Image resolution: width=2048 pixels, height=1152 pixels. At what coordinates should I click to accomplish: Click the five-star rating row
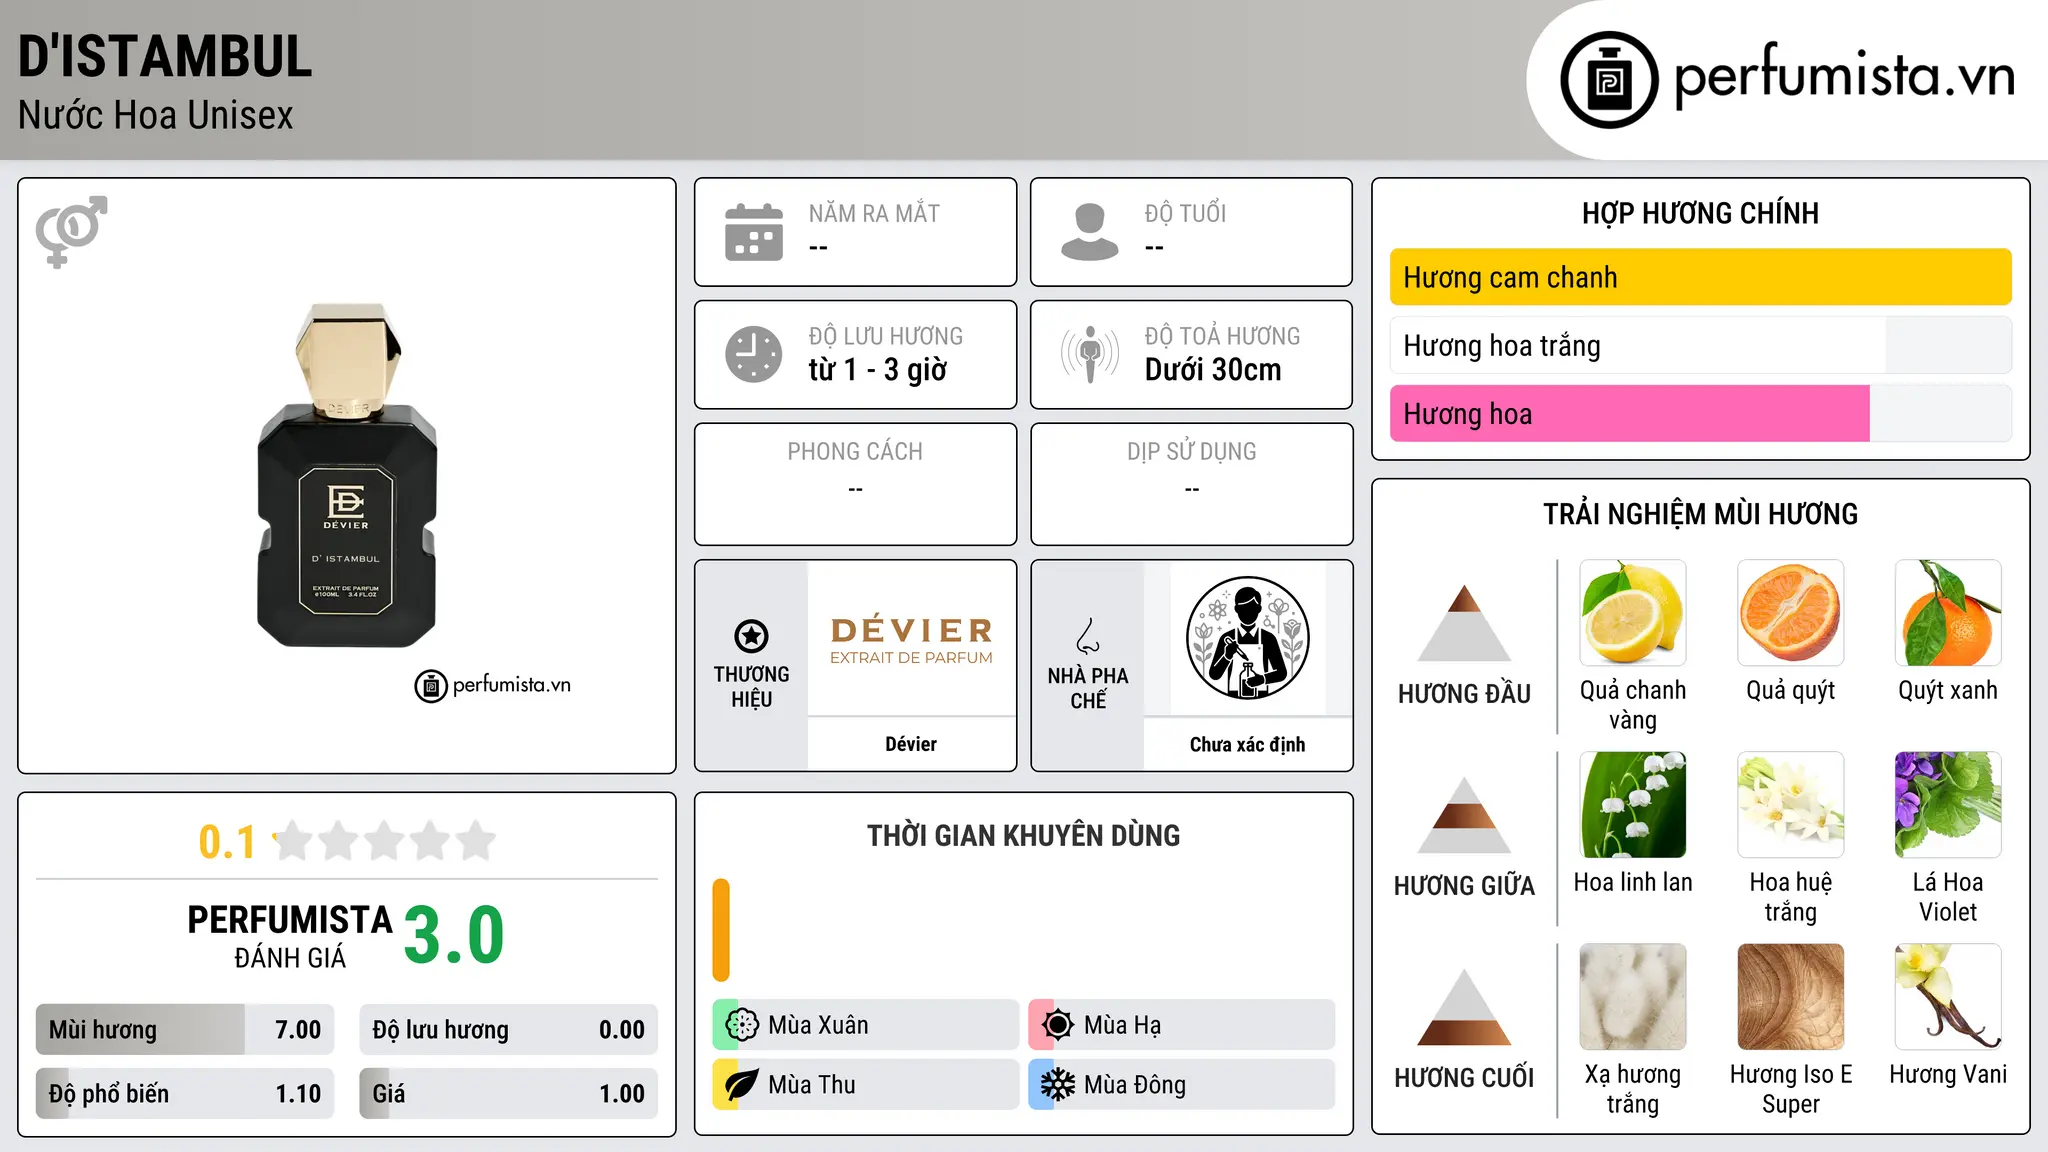385,841
